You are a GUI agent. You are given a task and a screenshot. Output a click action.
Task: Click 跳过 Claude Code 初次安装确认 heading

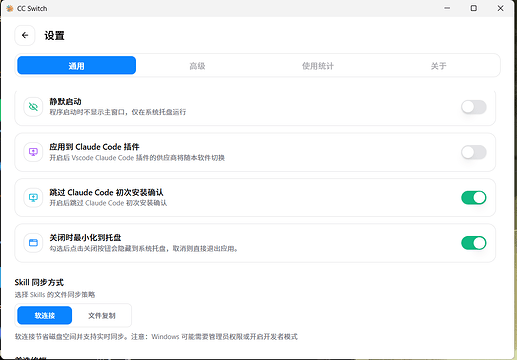(x=106, y=192)
